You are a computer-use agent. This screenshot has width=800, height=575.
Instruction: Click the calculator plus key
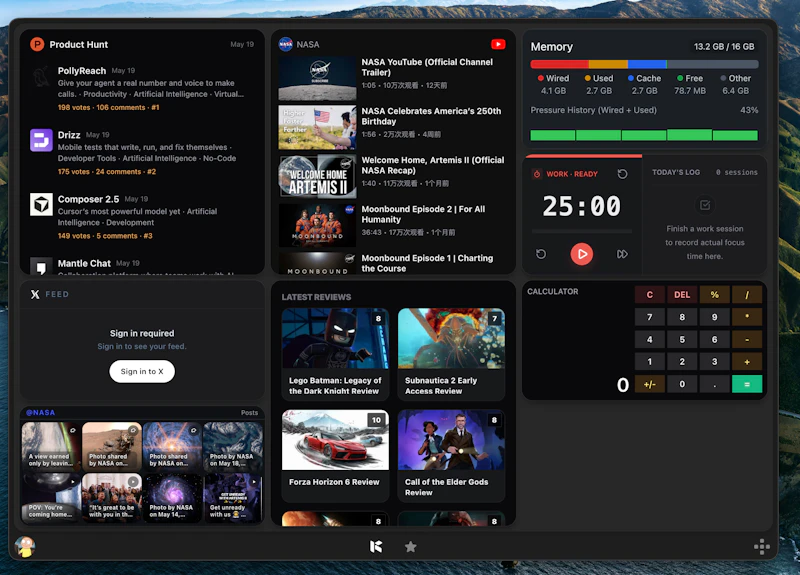coord(747,362)
